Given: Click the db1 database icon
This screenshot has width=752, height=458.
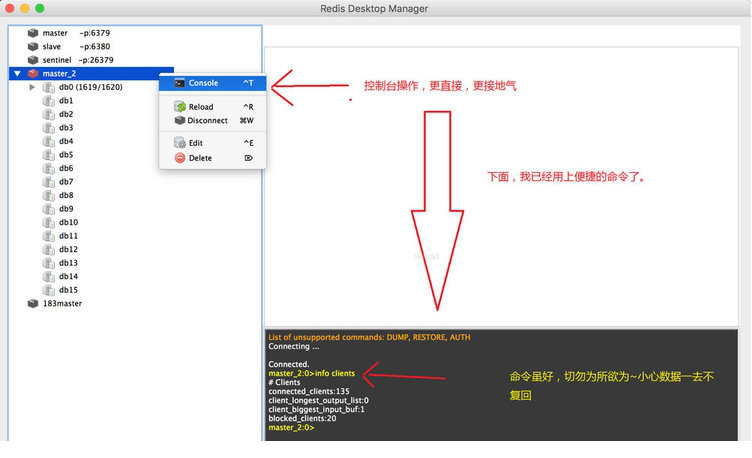Looking at the screenshot, I should click(48, 101).
